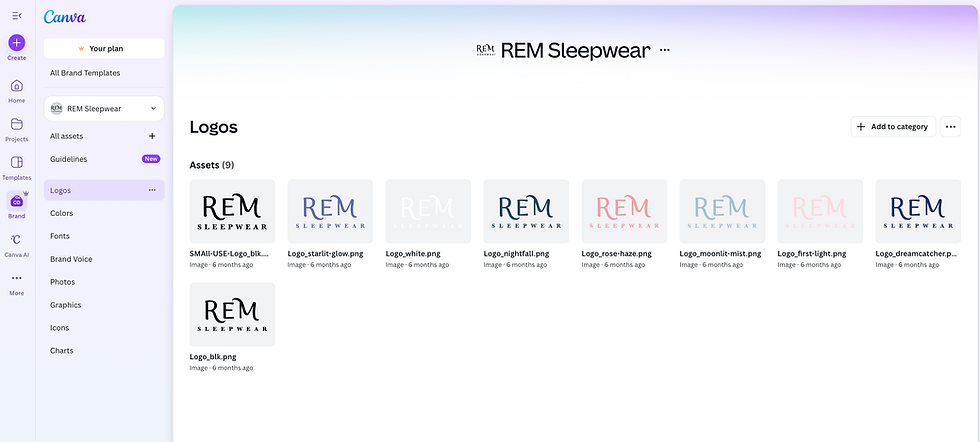The height and width of the screenshot is (442, 980).
Task: Click Your plan button
Action: tap(104, 48)
